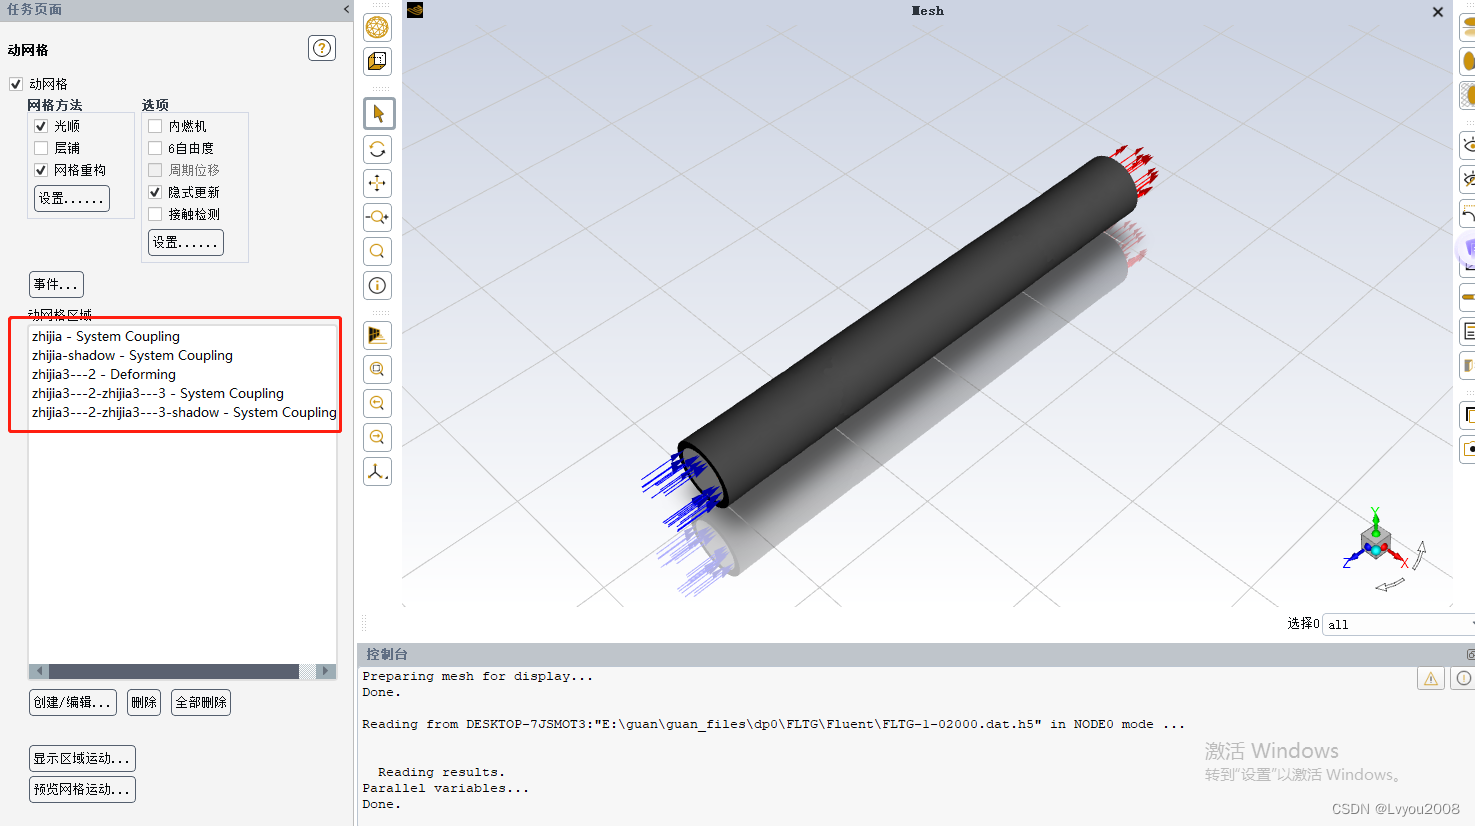Click the perspective grid view icon
This screenshot has height=826, width=1475.
click(377, 336)
